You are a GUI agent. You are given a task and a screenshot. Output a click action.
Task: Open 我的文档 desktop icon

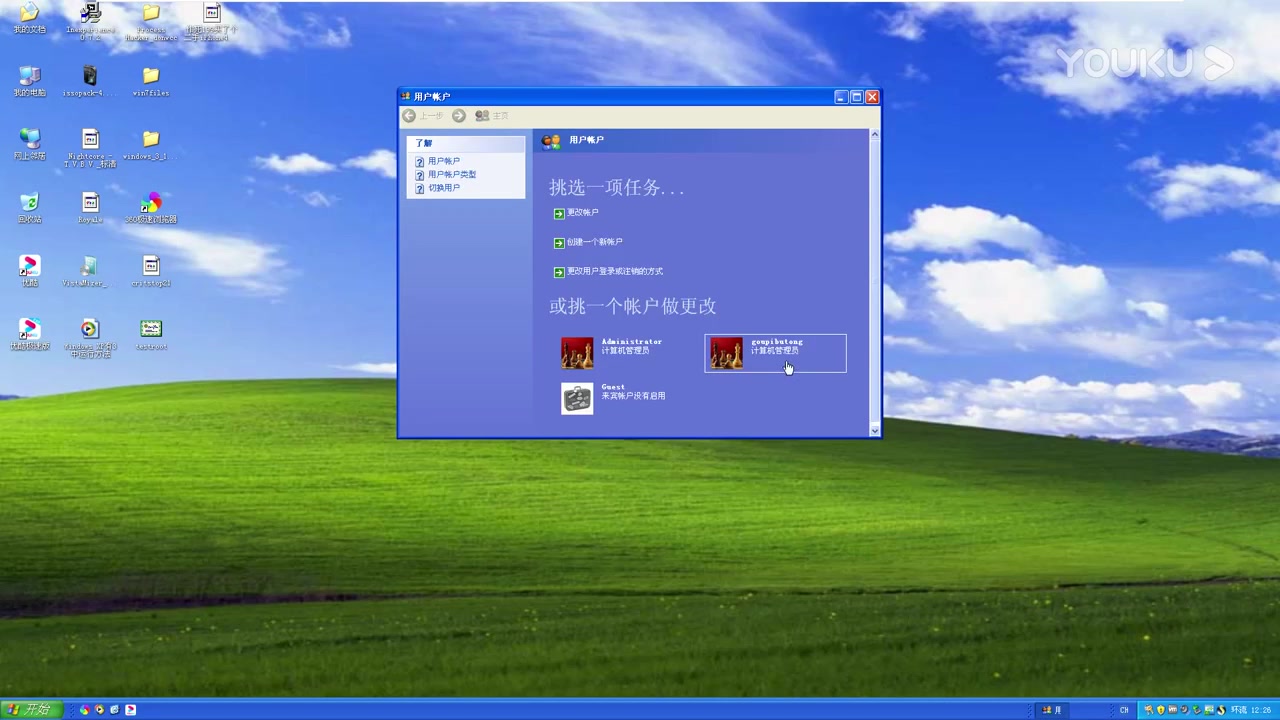click(x=29, y=18)
